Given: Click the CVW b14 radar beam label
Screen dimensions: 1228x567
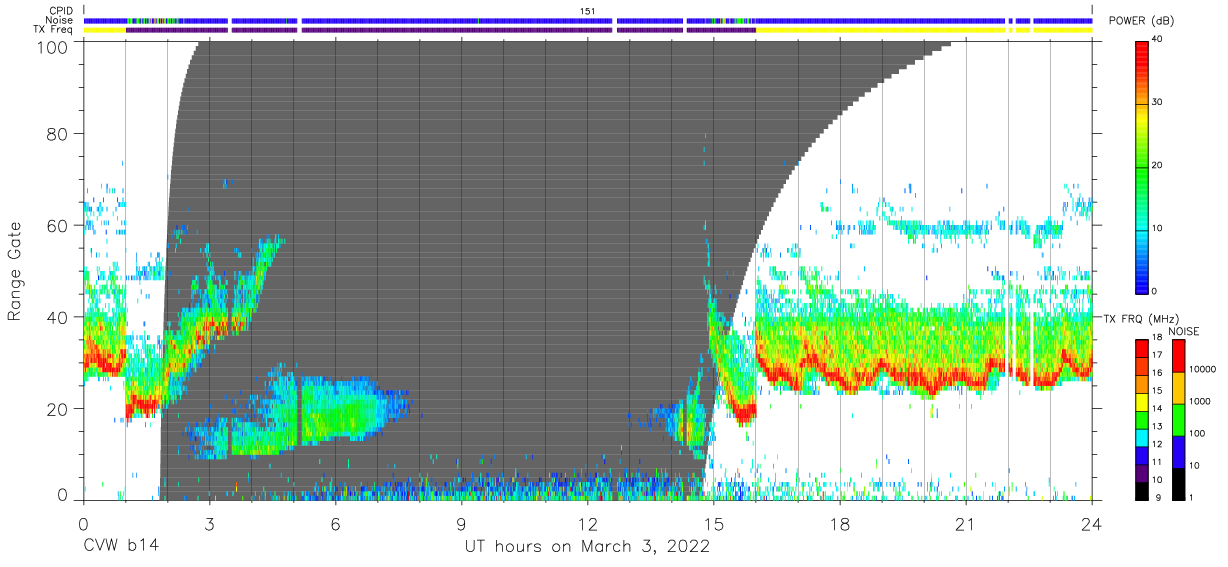Looking at the screenshot, I should pyautogui.click(x=121, y=546).
